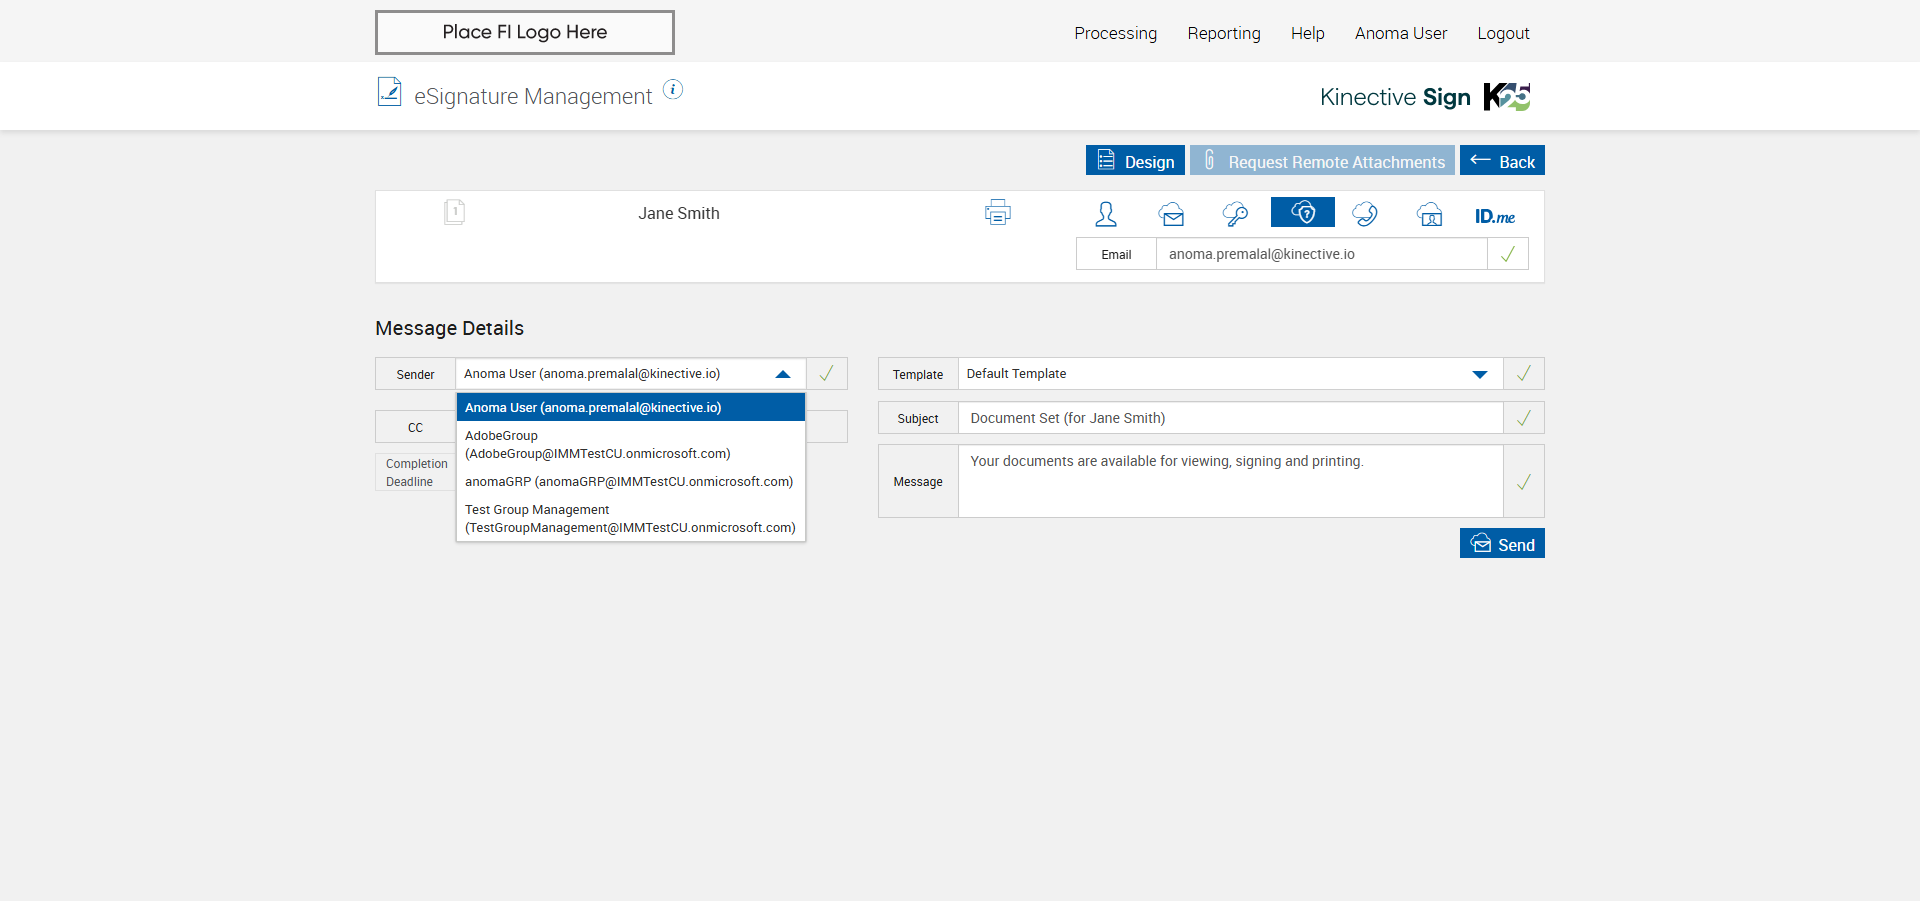Viewport: 1920px width, 901px height.
Task: Click the info icon beside eSignature Management
Action: point(673,90)
